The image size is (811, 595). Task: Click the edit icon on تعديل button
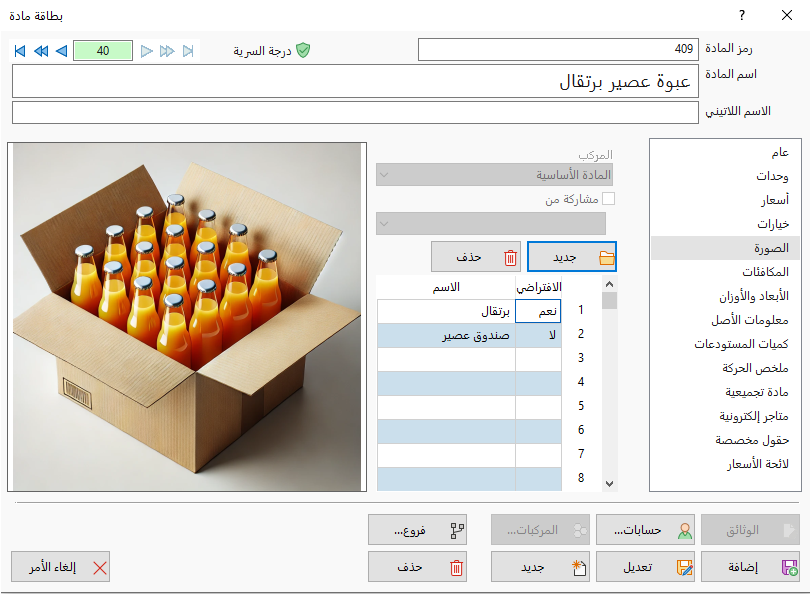pyautogui.click(x=684, y=568)
